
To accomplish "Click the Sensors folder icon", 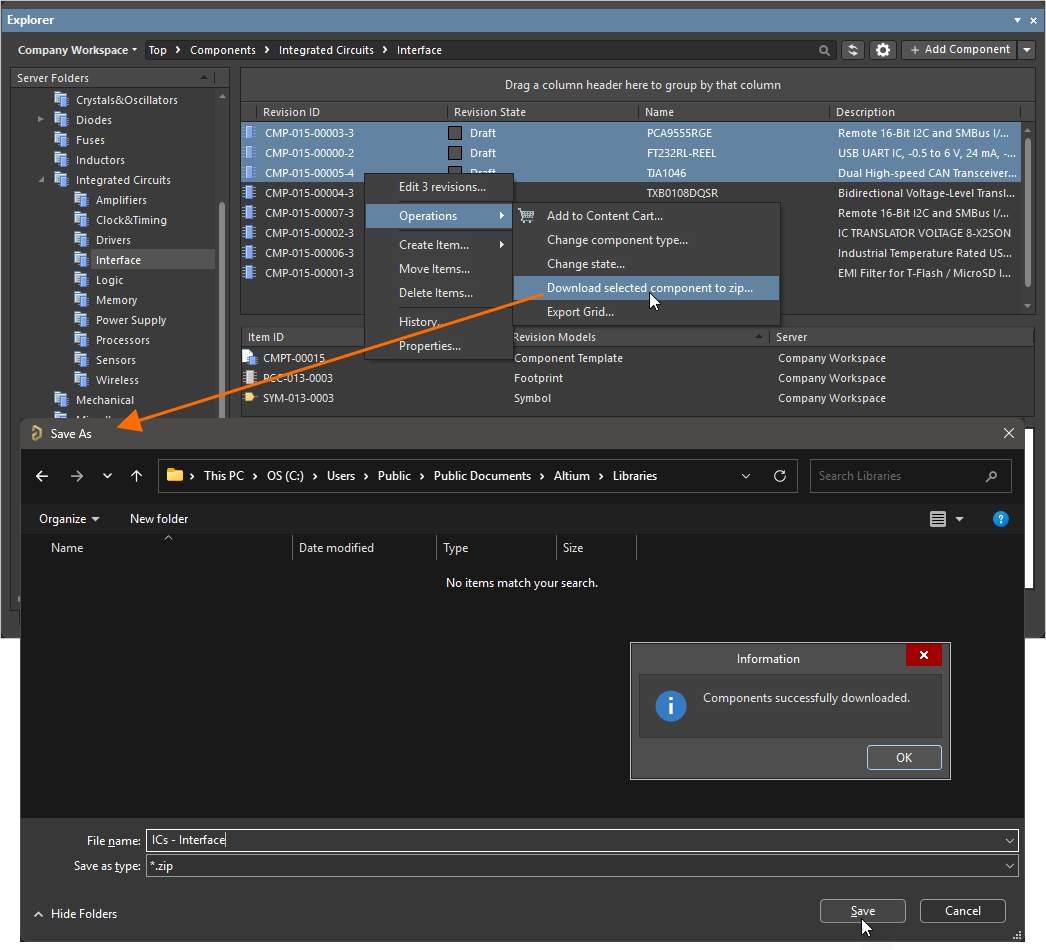I will pos(81,360).
